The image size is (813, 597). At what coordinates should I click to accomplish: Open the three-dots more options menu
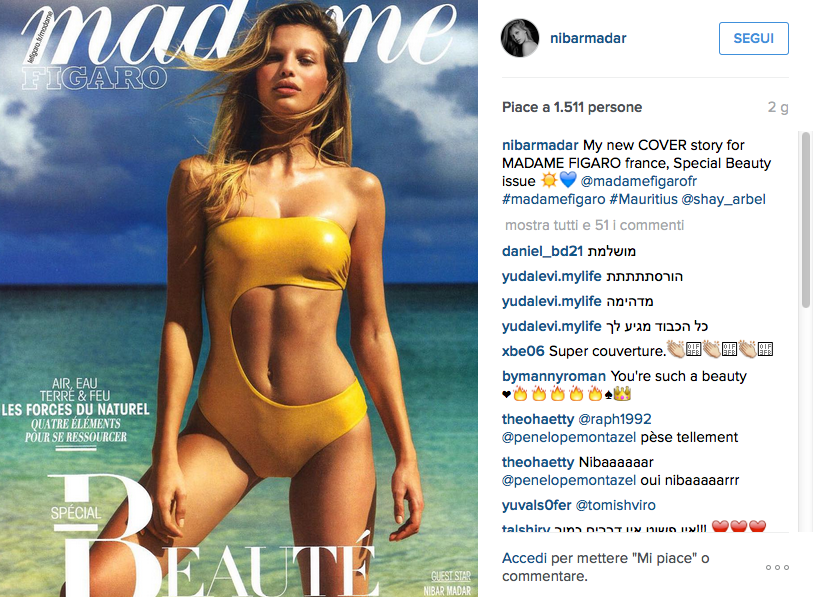coord(777,567)
